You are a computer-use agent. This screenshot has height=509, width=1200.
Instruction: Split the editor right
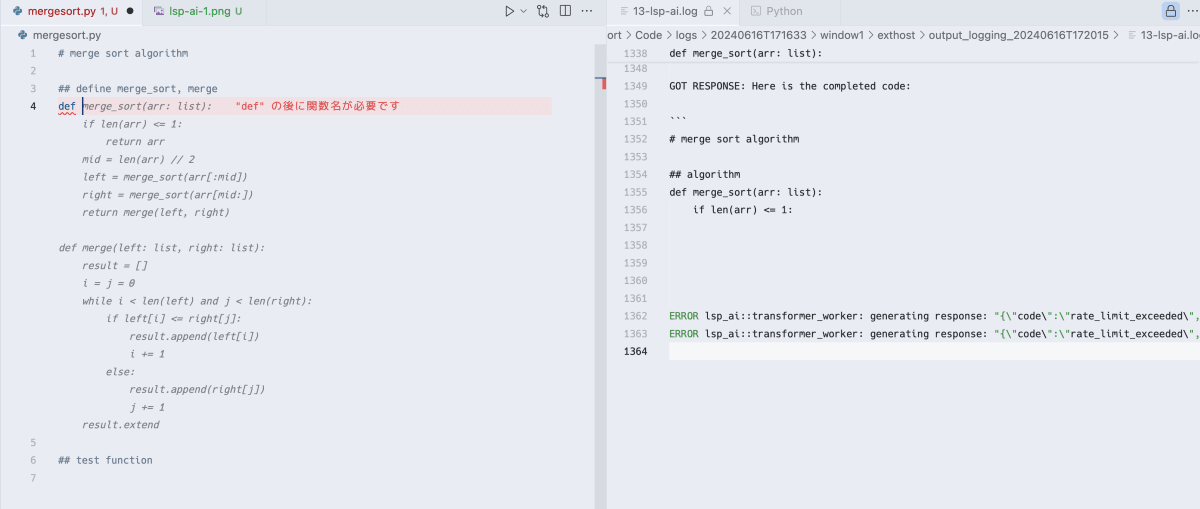click(x=565, y=11)
